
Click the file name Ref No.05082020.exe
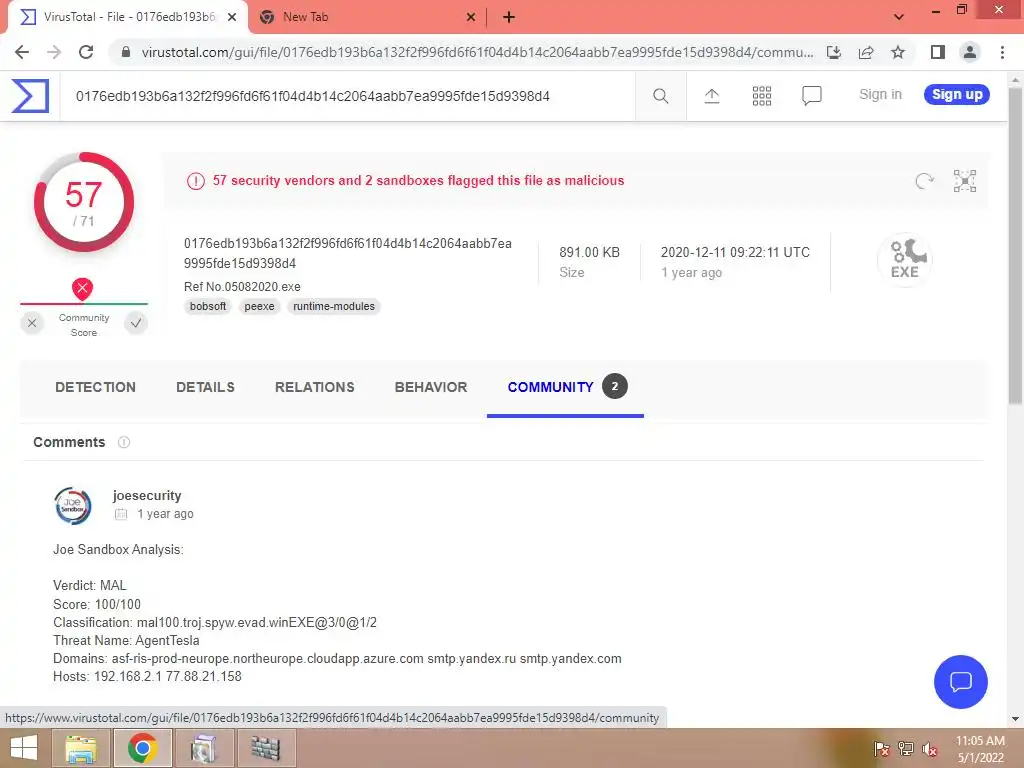pyautogui.click(x=242, y=287)
